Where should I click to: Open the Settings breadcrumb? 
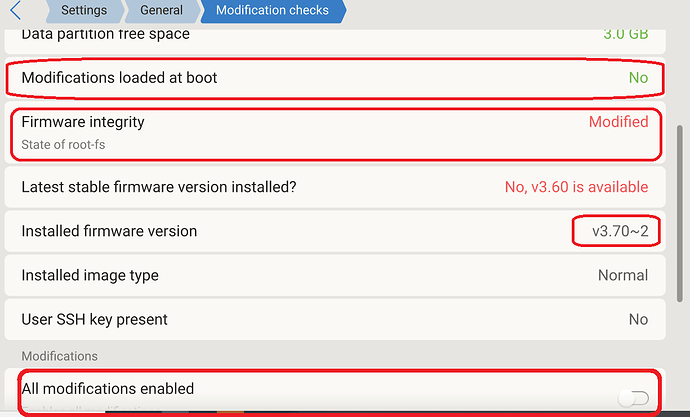[83, 11]
